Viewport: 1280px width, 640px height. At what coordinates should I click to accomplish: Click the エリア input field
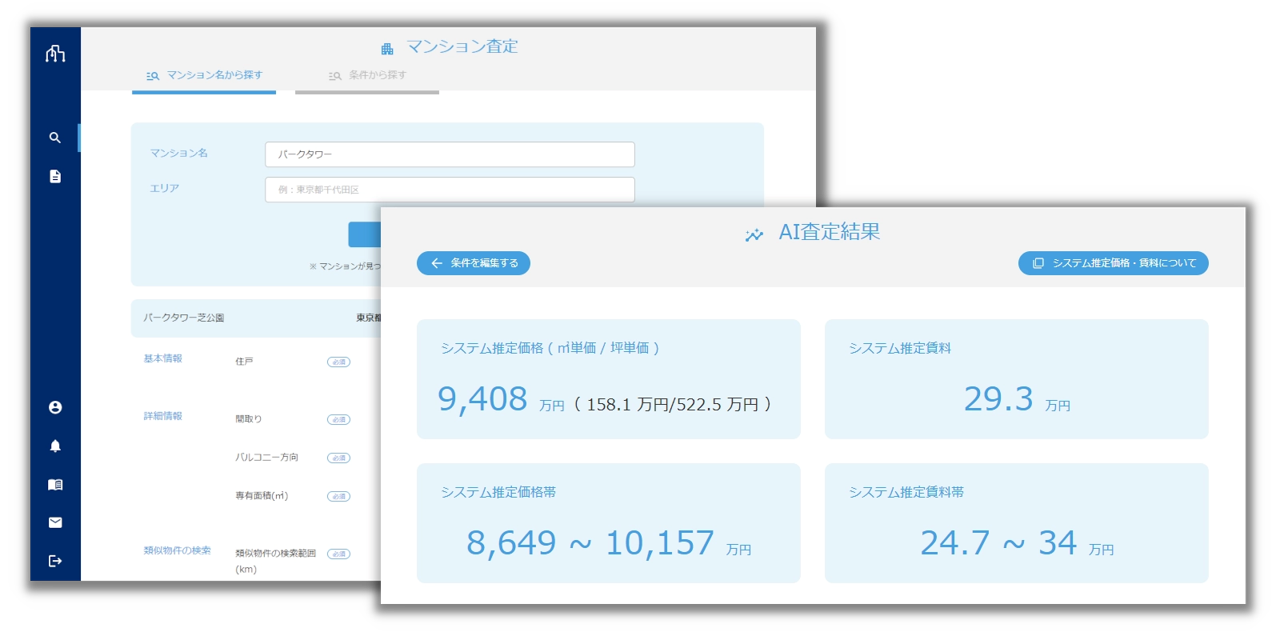coord(449,190)
